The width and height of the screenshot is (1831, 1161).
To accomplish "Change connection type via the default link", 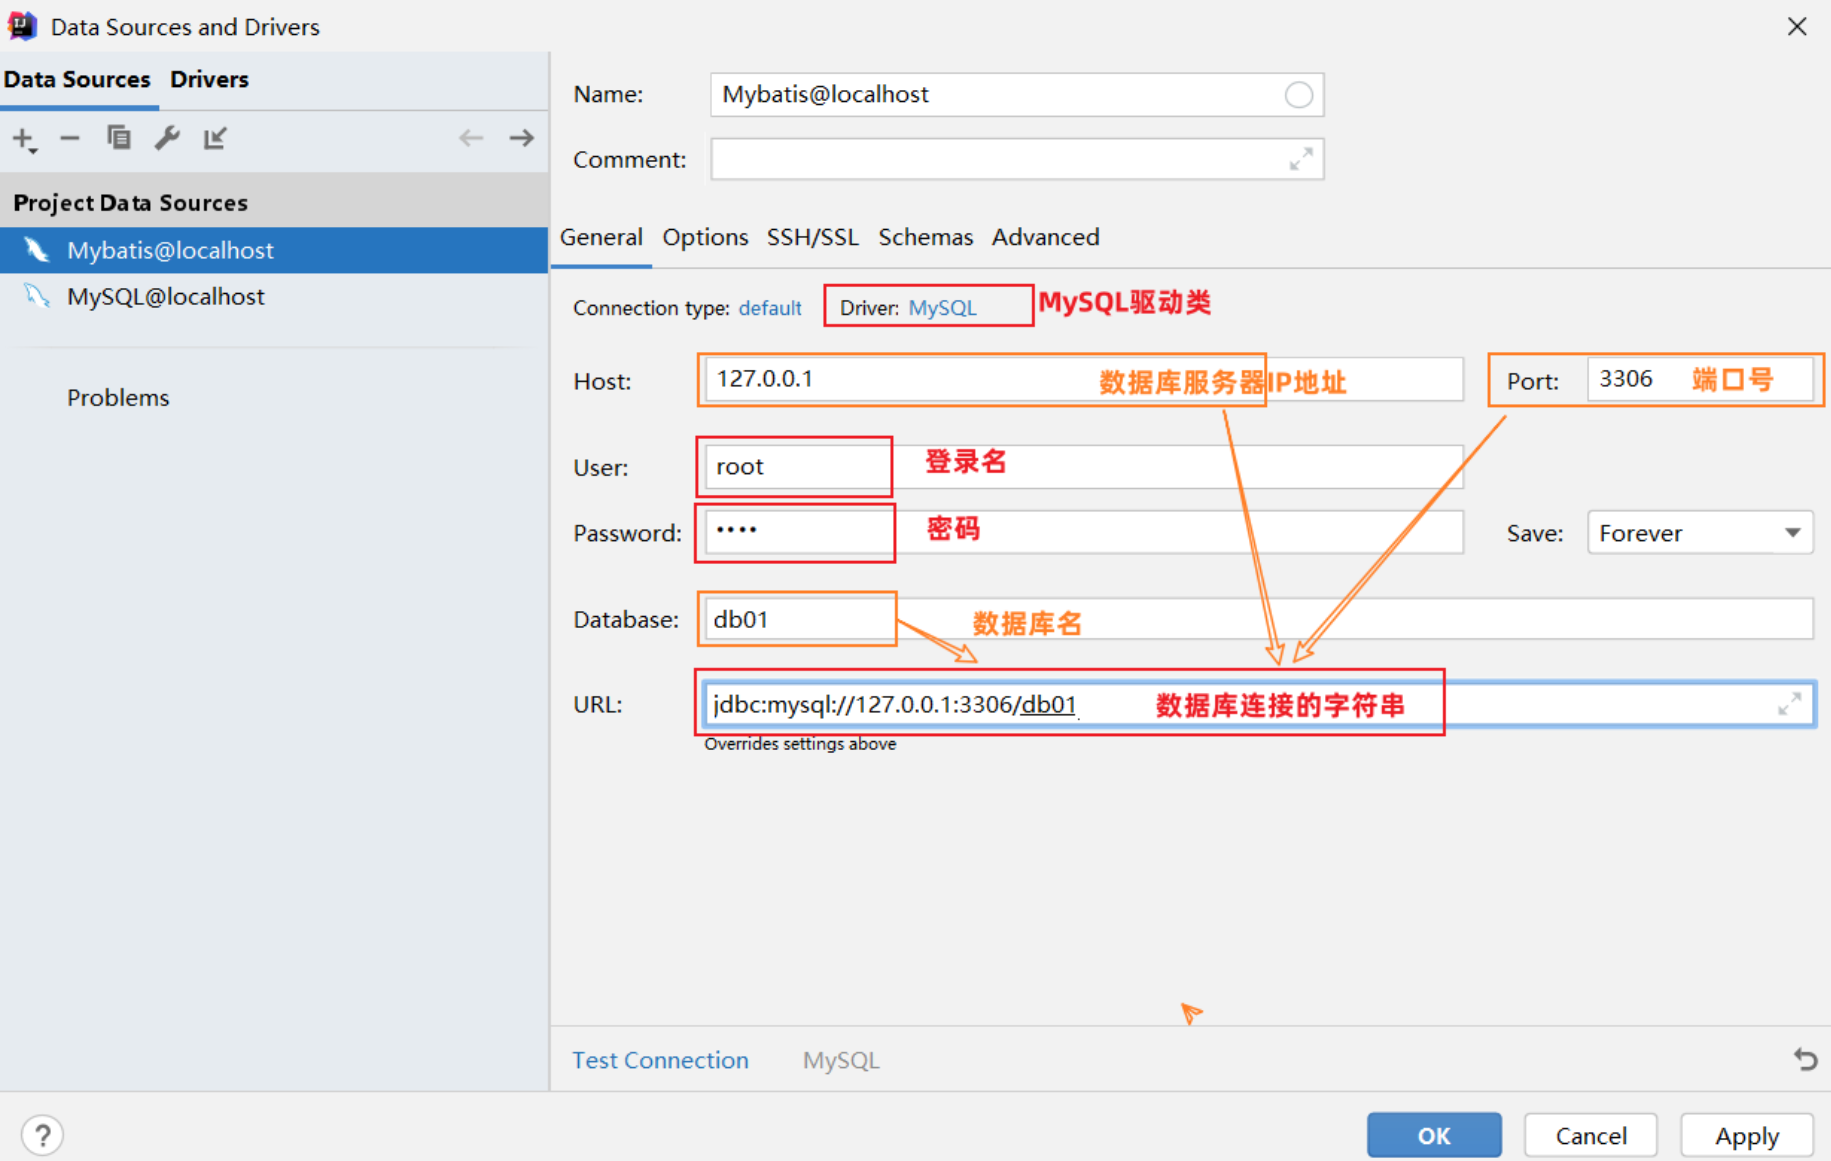I will point(769,308).
